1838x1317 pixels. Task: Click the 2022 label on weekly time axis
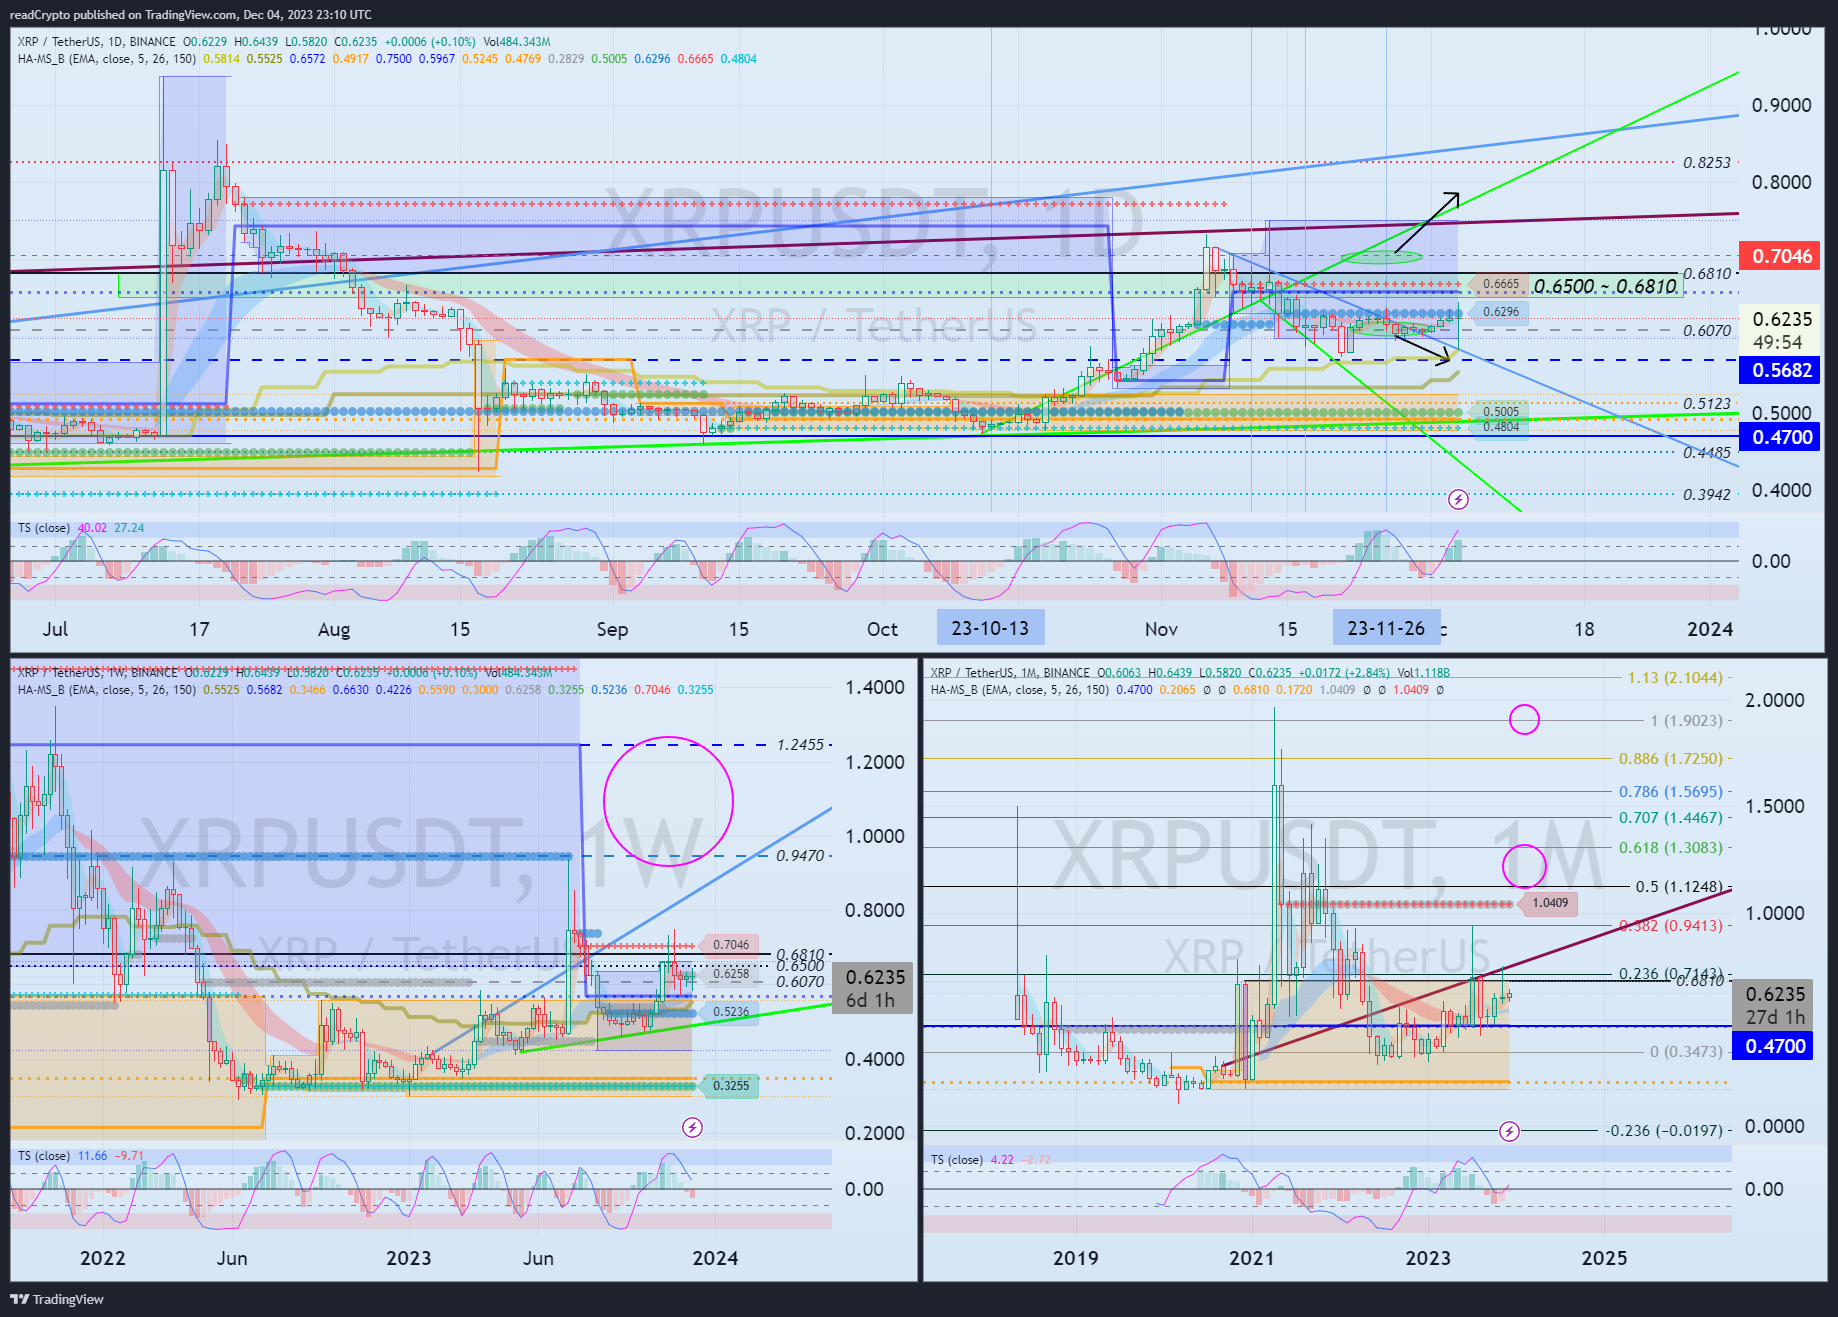[103, 1258]
